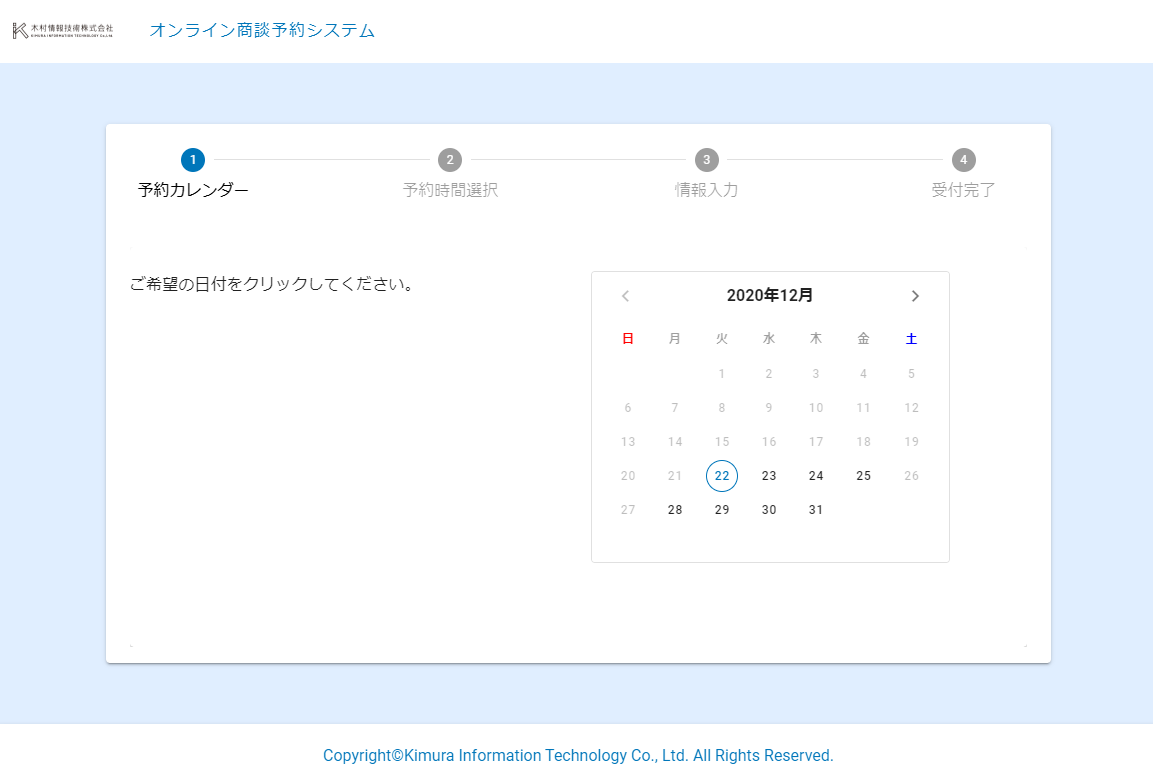The height and width of the screenshot is (783, 1153).
Task: Open the オンライン商談予約システム title link
Action: [262, 31]
